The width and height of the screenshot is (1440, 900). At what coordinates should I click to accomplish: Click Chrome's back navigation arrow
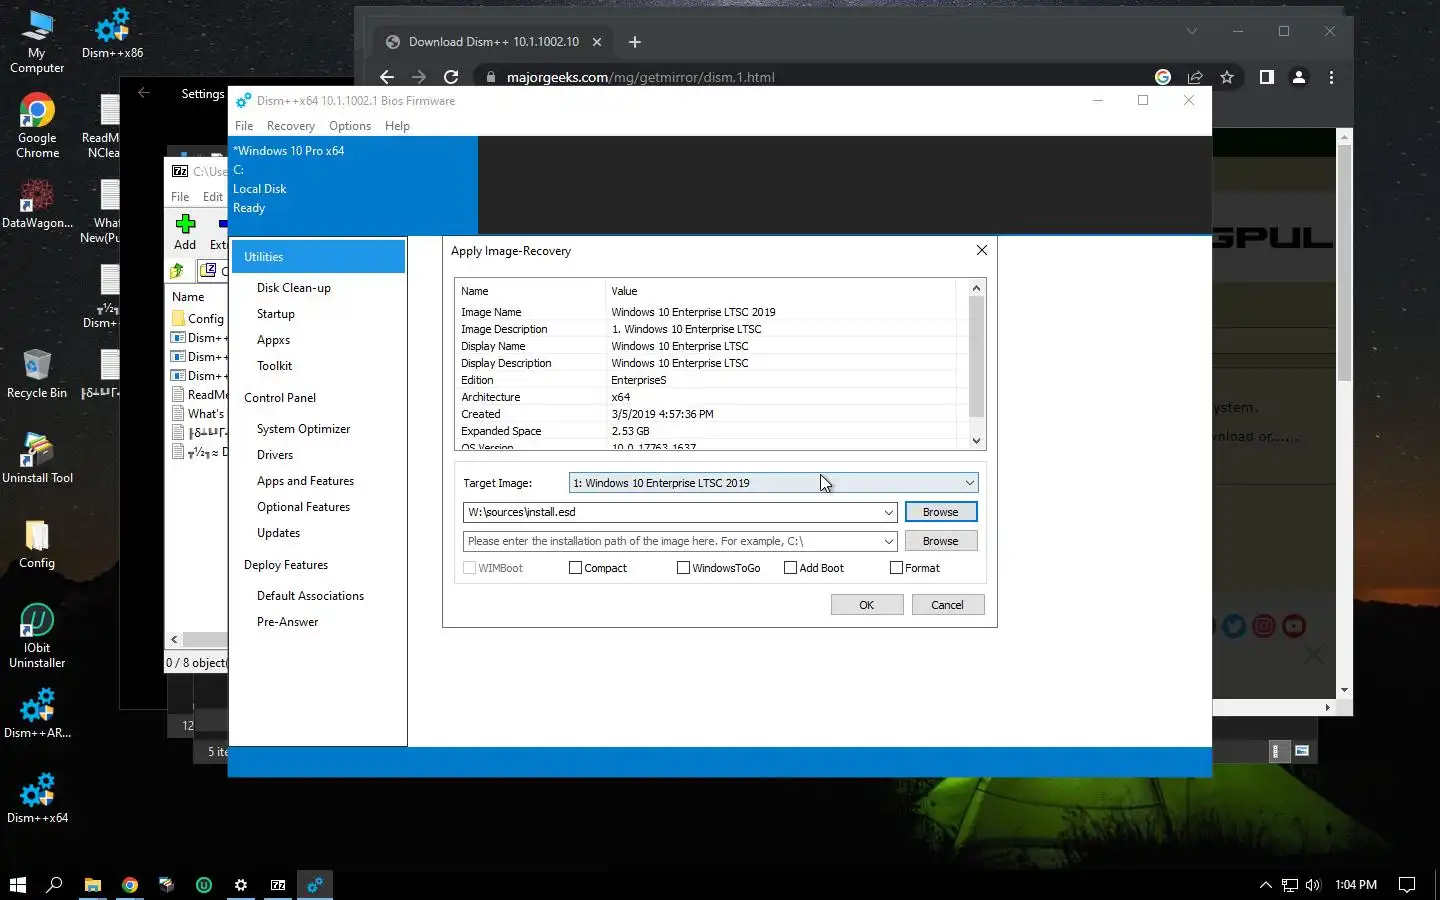387,77
